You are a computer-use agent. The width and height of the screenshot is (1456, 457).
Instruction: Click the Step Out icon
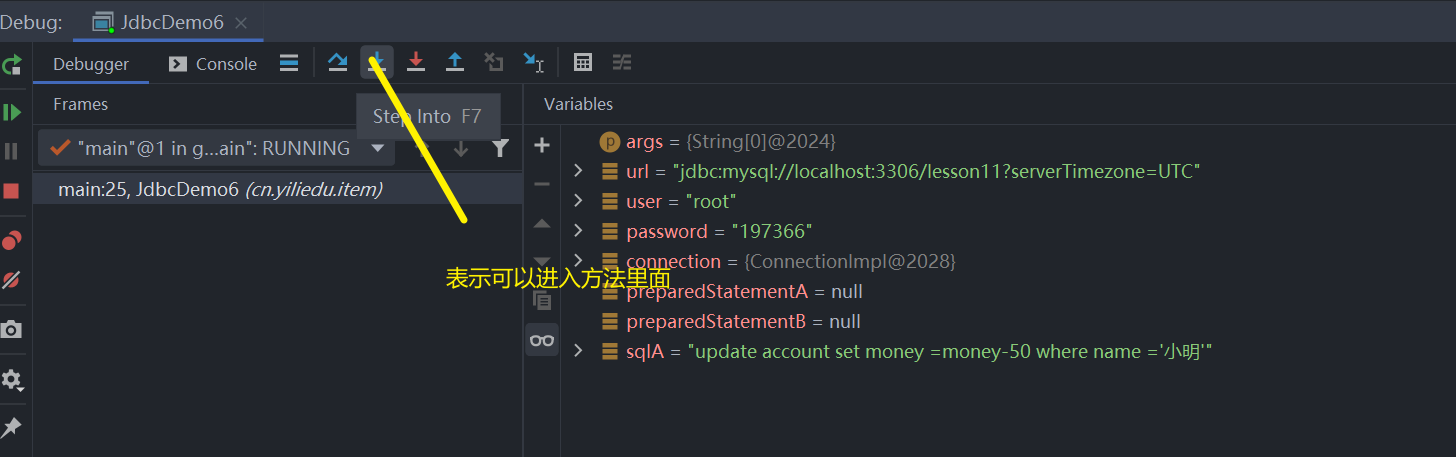[x=455, y=63]
